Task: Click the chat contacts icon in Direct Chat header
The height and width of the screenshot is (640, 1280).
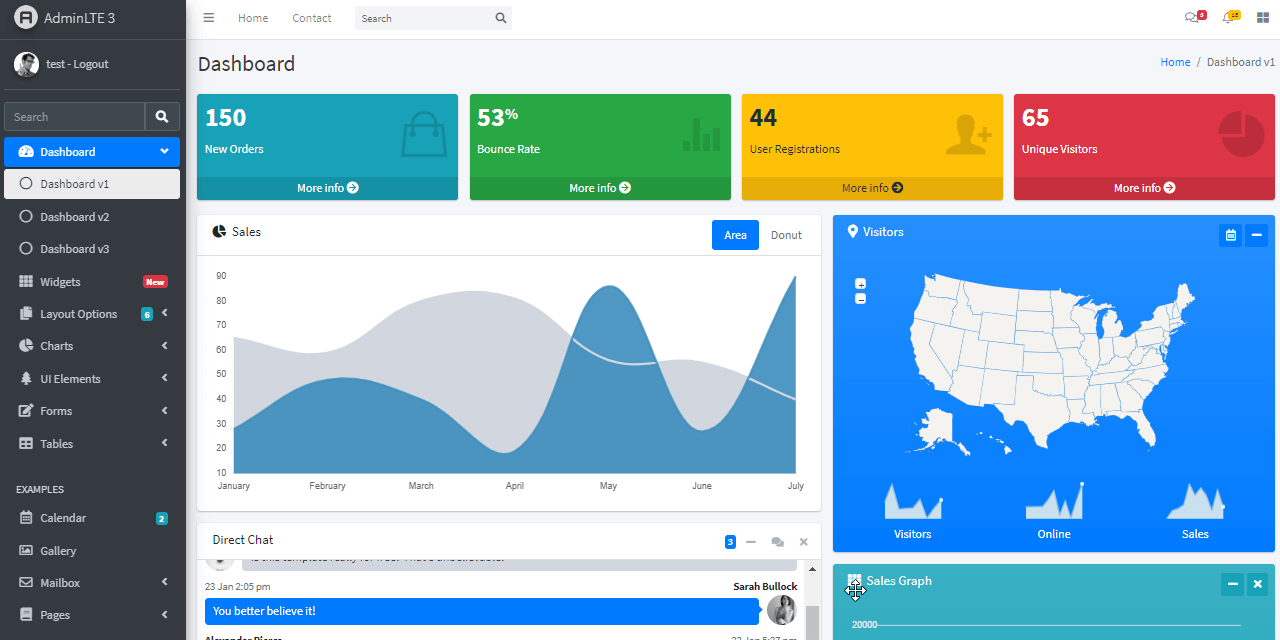Action: 778,541
